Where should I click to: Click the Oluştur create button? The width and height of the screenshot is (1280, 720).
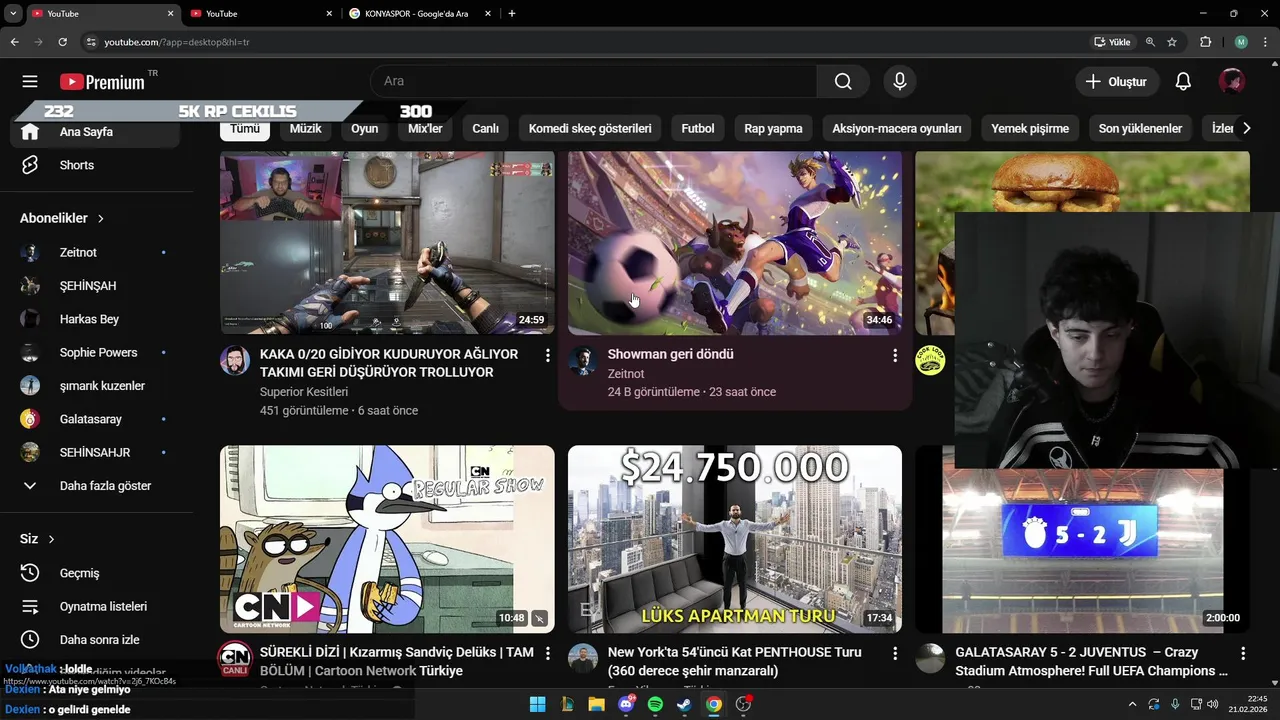click(1117, 82)
